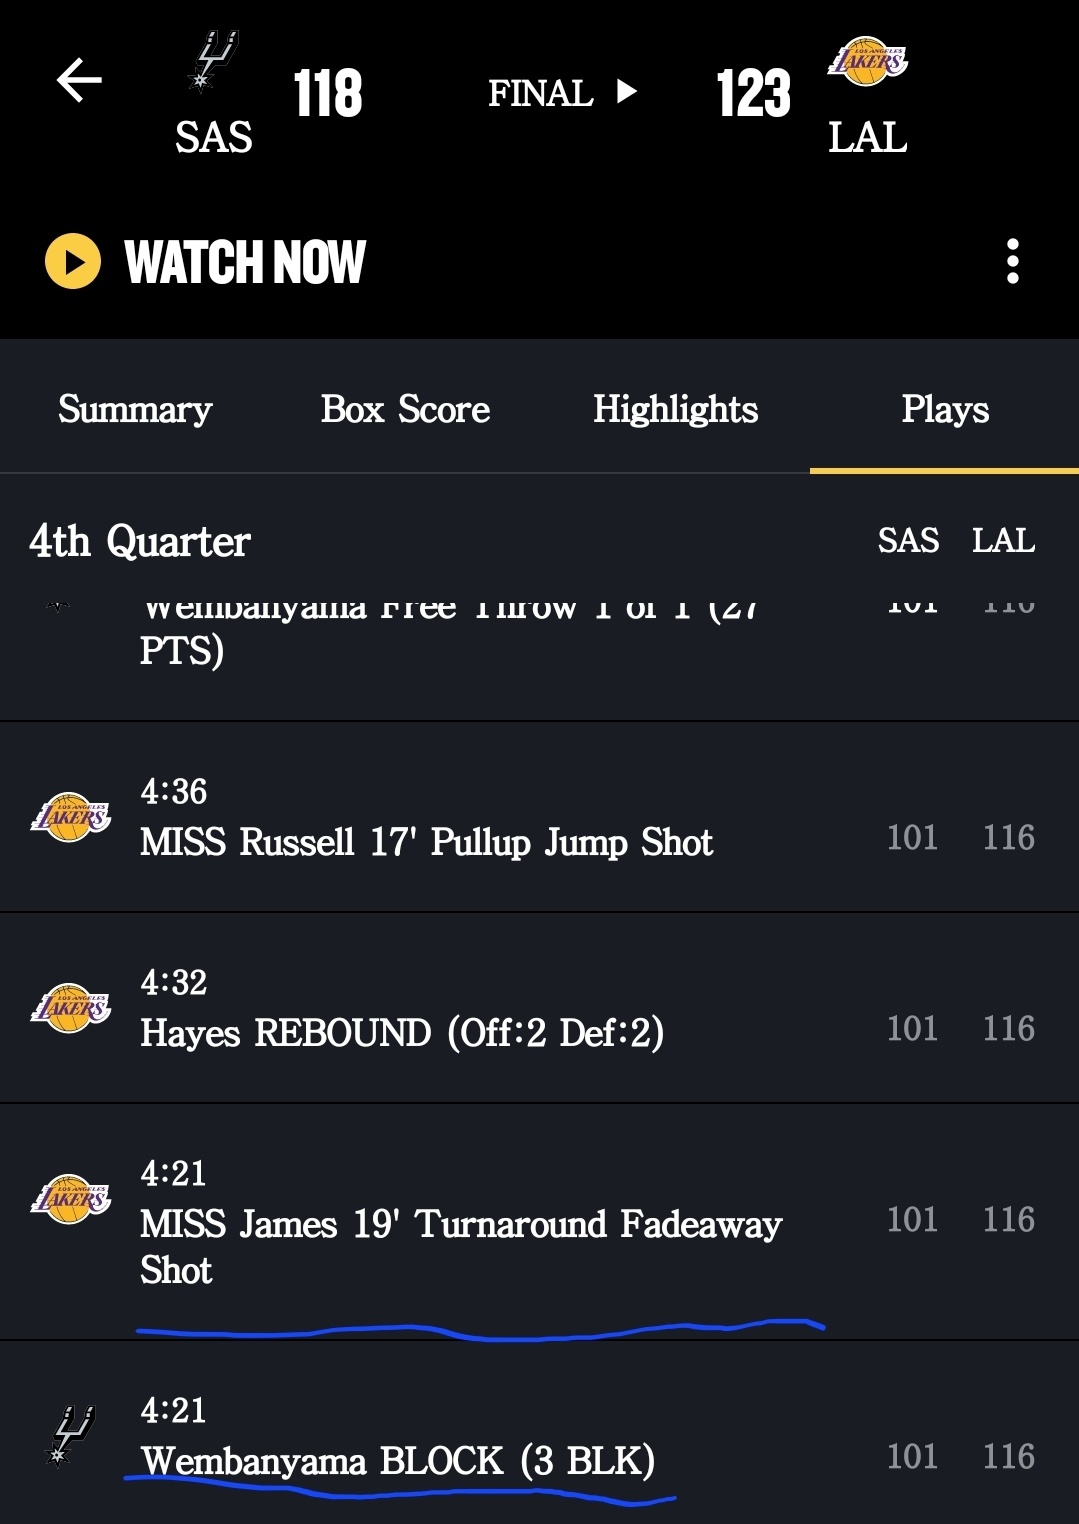Tap the Lakers logo in header
Viewport: 1079px width, 1524px height.
pos(867,62)
